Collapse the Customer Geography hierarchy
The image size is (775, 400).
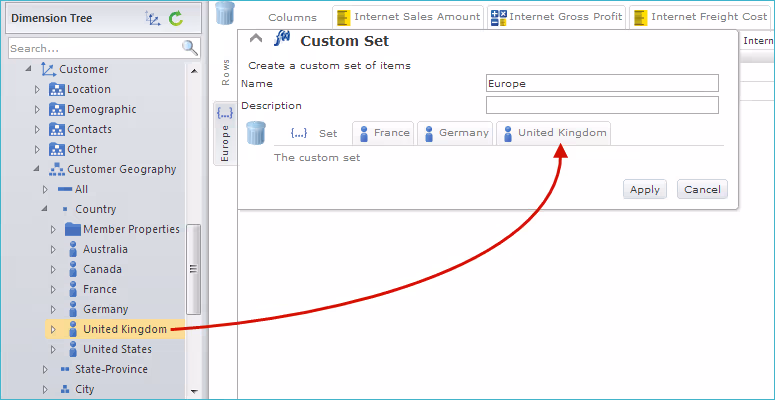[37, 169]
